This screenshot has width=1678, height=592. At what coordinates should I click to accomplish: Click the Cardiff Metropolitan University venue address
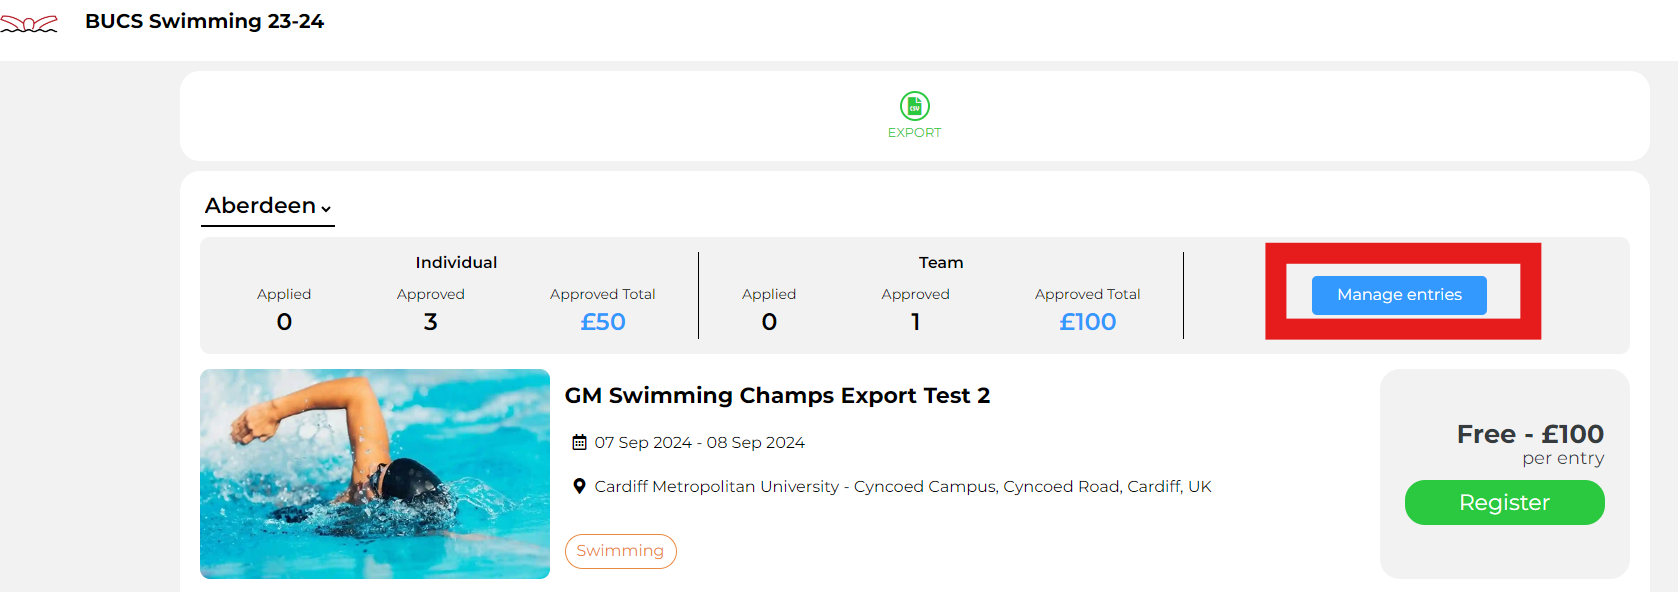point(902,487)
